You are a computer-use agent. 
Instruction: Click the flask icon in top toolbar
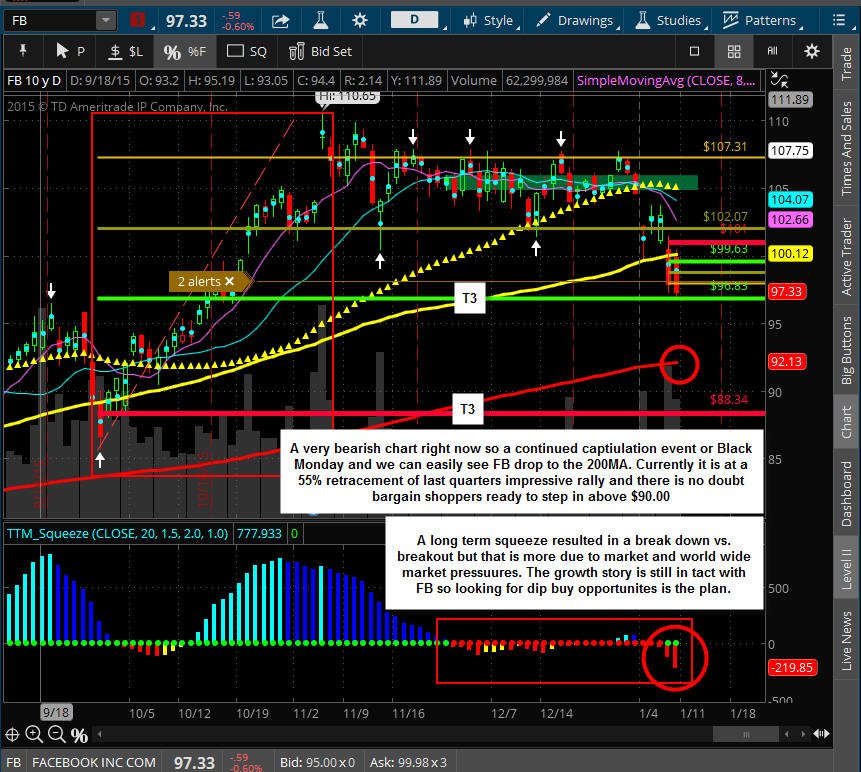tap(321, 20)
